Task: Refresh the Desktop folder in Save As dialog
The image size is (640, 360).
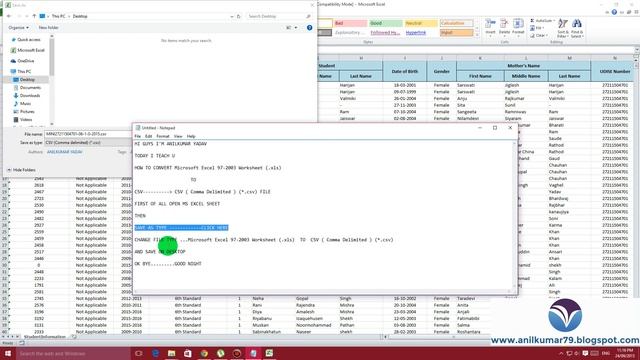Action: coord(239,16)
